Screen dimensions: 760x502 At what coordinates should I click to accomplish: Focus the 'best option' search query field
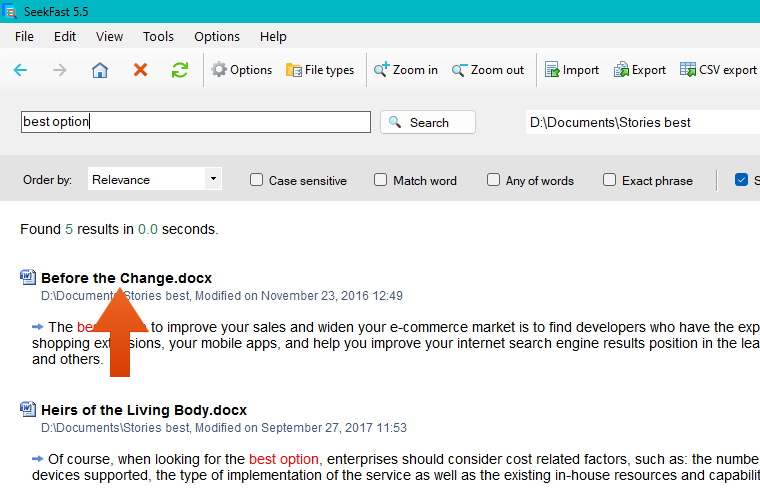click(196, 122)
